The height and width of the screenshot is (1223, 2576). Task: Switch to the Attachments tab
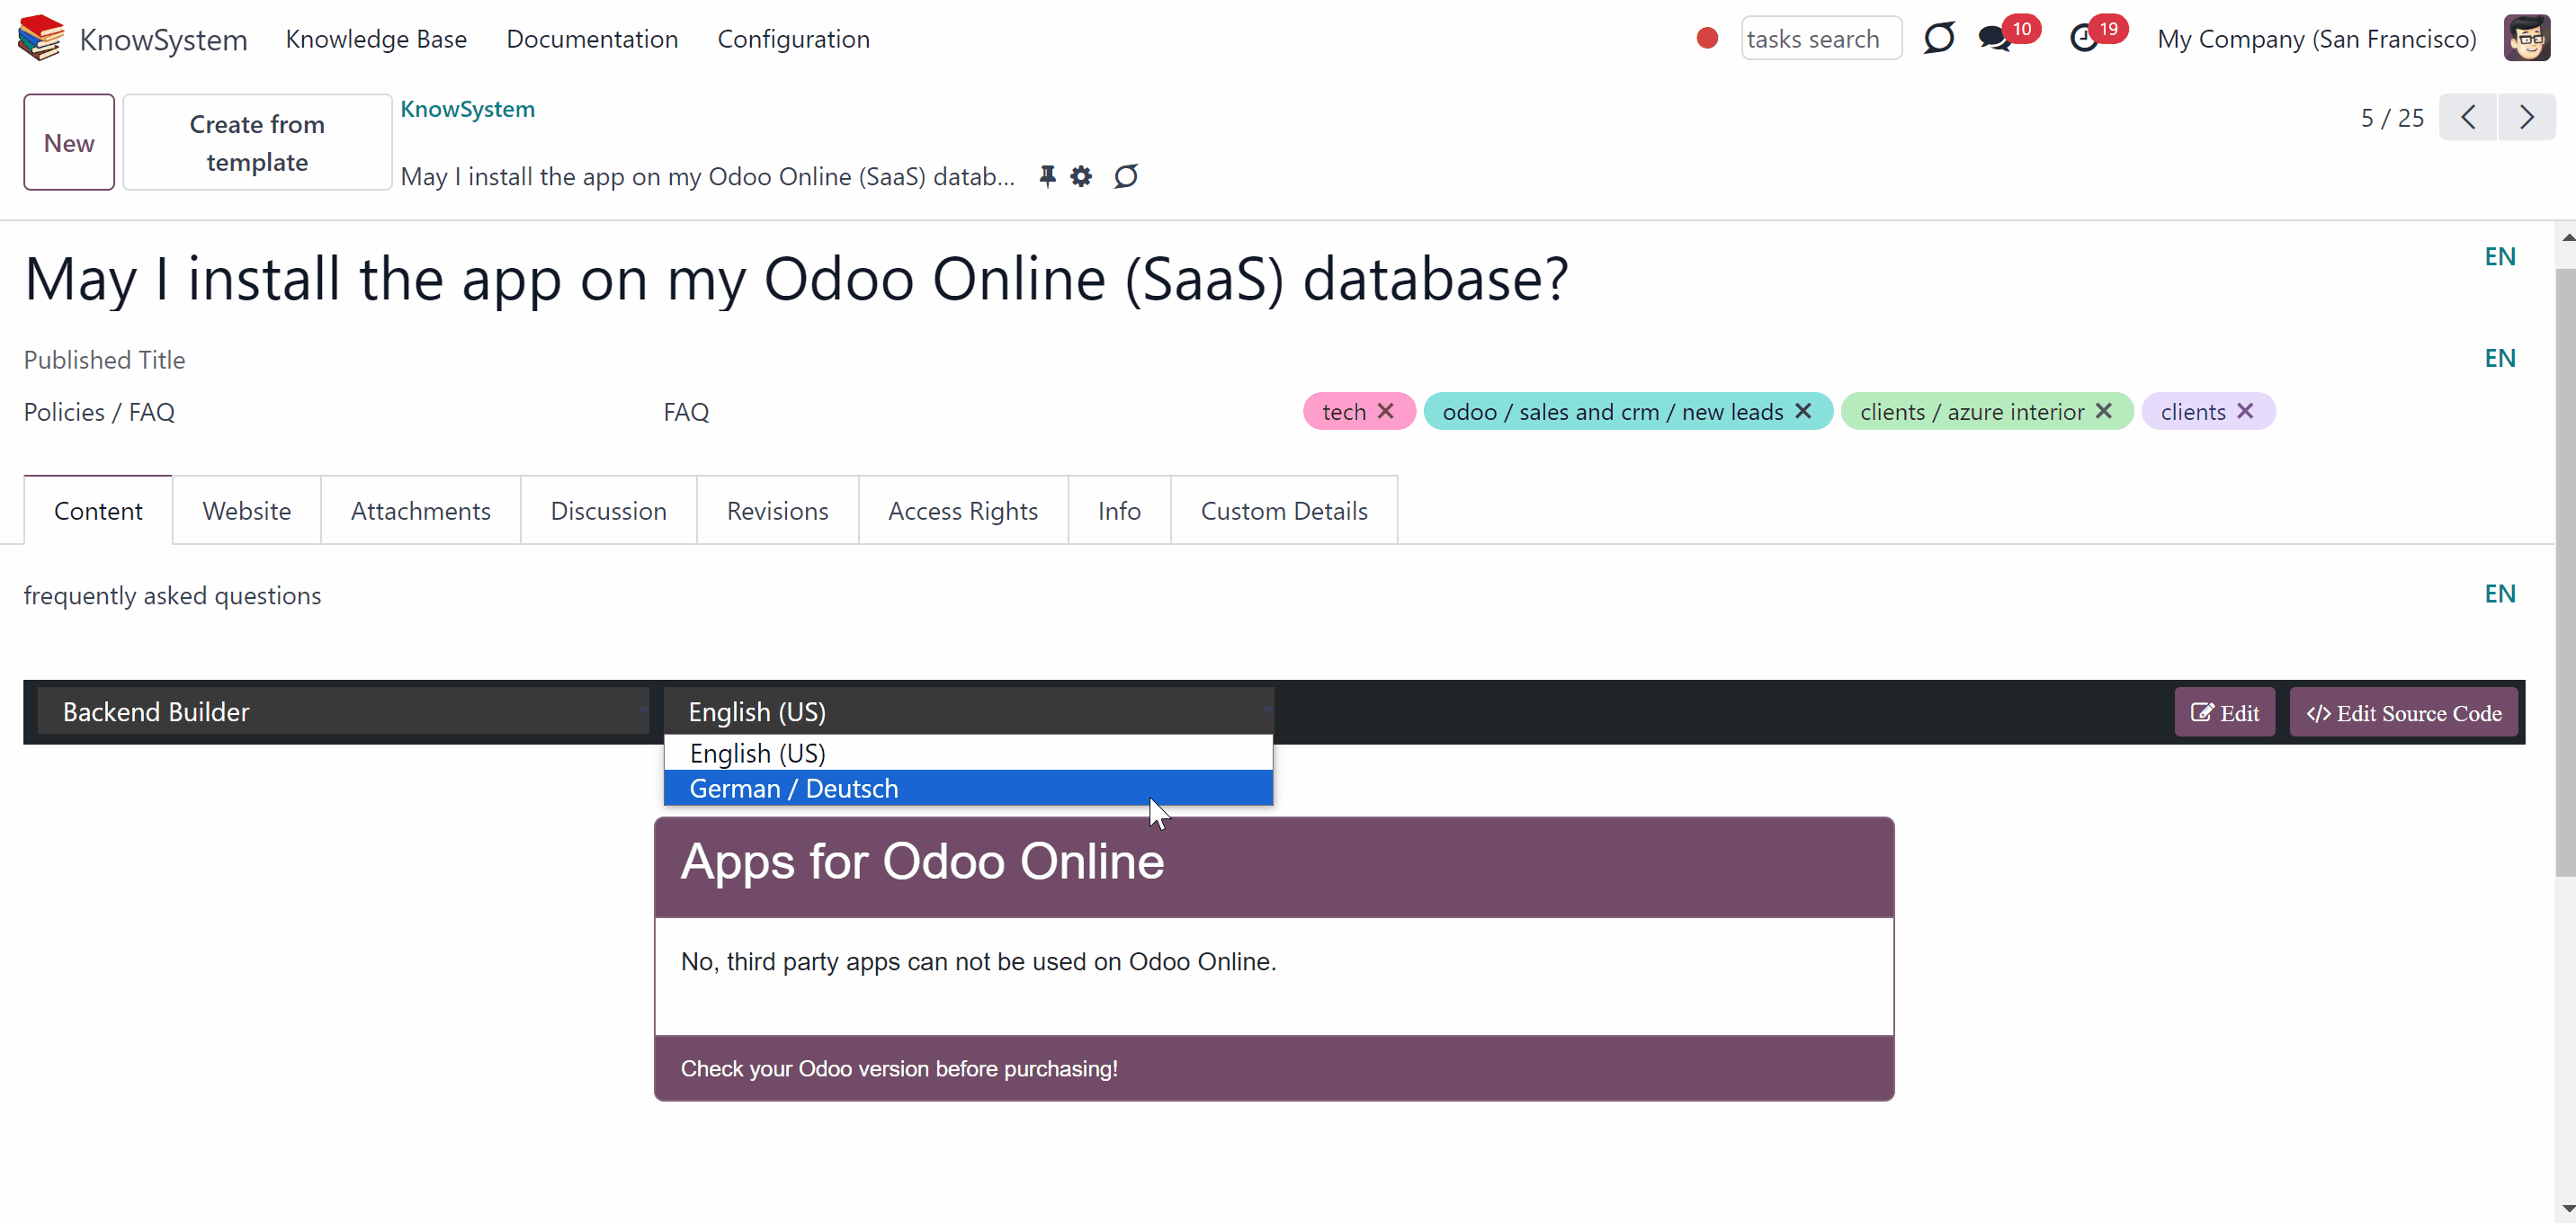pos(420,510)
